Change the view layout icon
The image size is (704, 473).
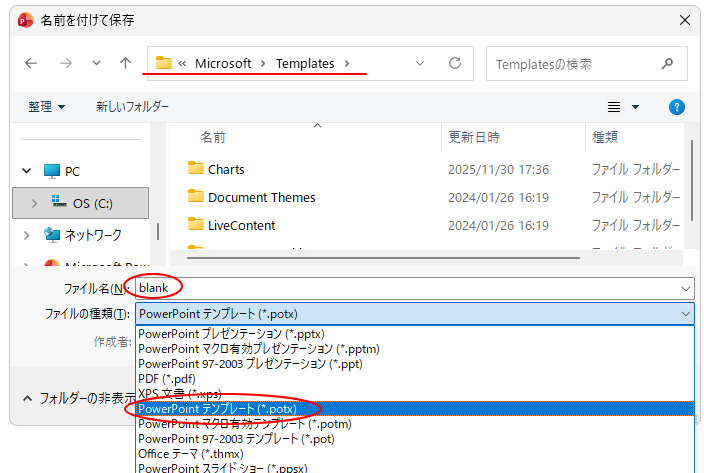point(615,107)
